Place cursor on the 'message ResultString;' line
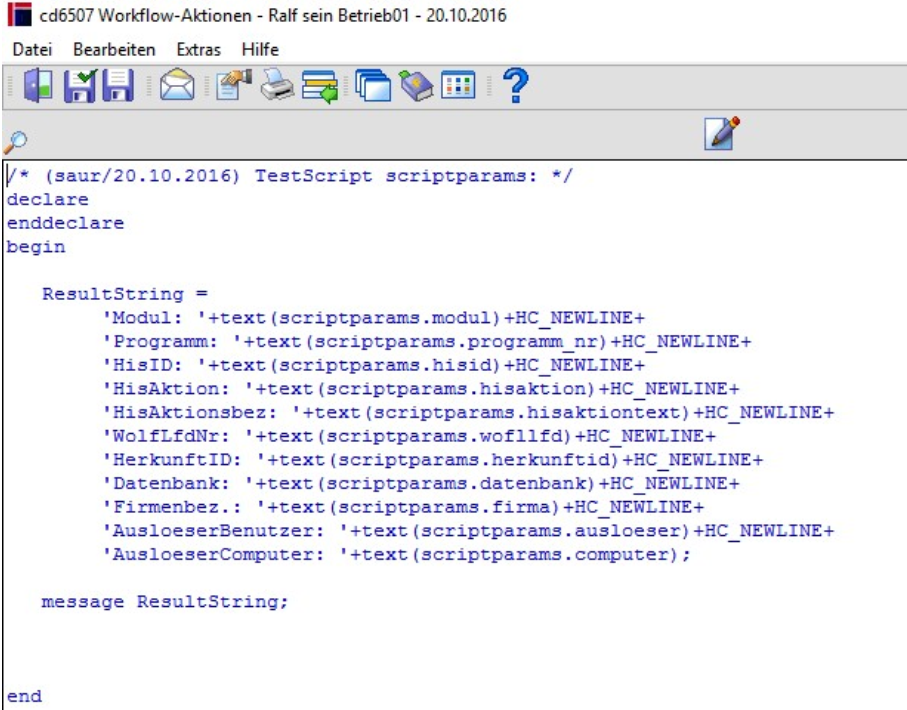Viewport: 907px width, 710px height. pos(164,602)
